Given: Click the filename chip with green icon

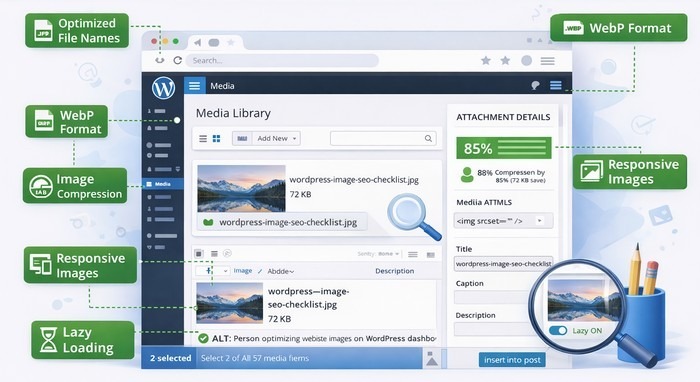Looking at the screenshot, I should pyautogui.click(x=283, y=222).
